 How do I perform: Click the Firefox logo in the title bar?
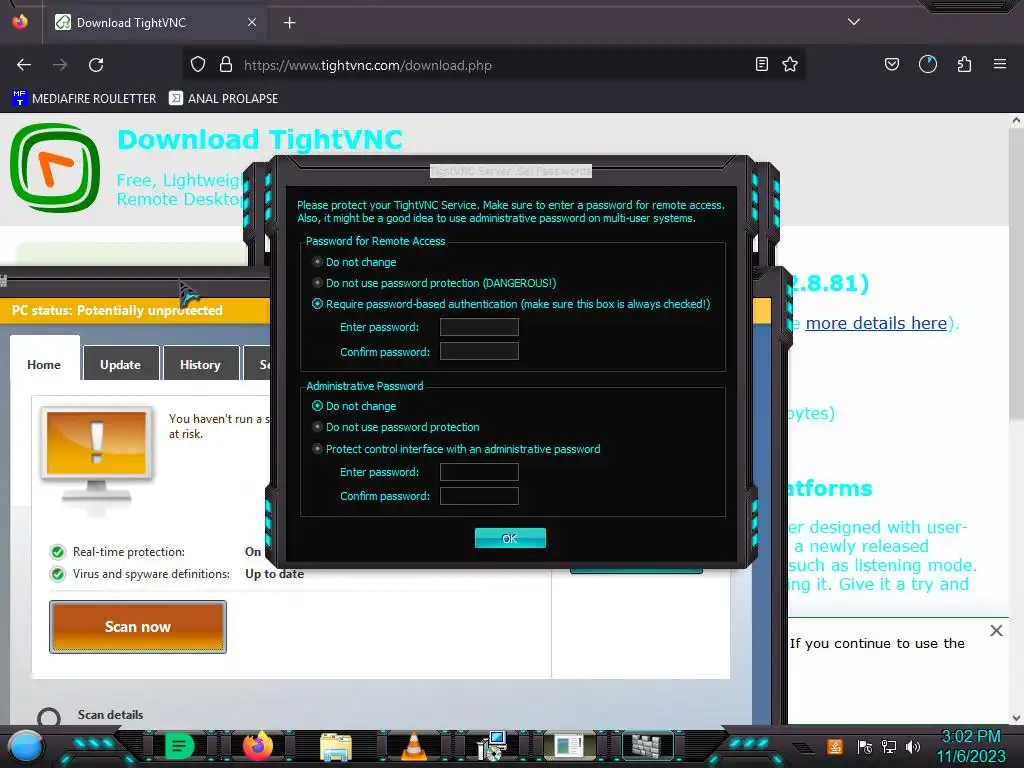20,21
